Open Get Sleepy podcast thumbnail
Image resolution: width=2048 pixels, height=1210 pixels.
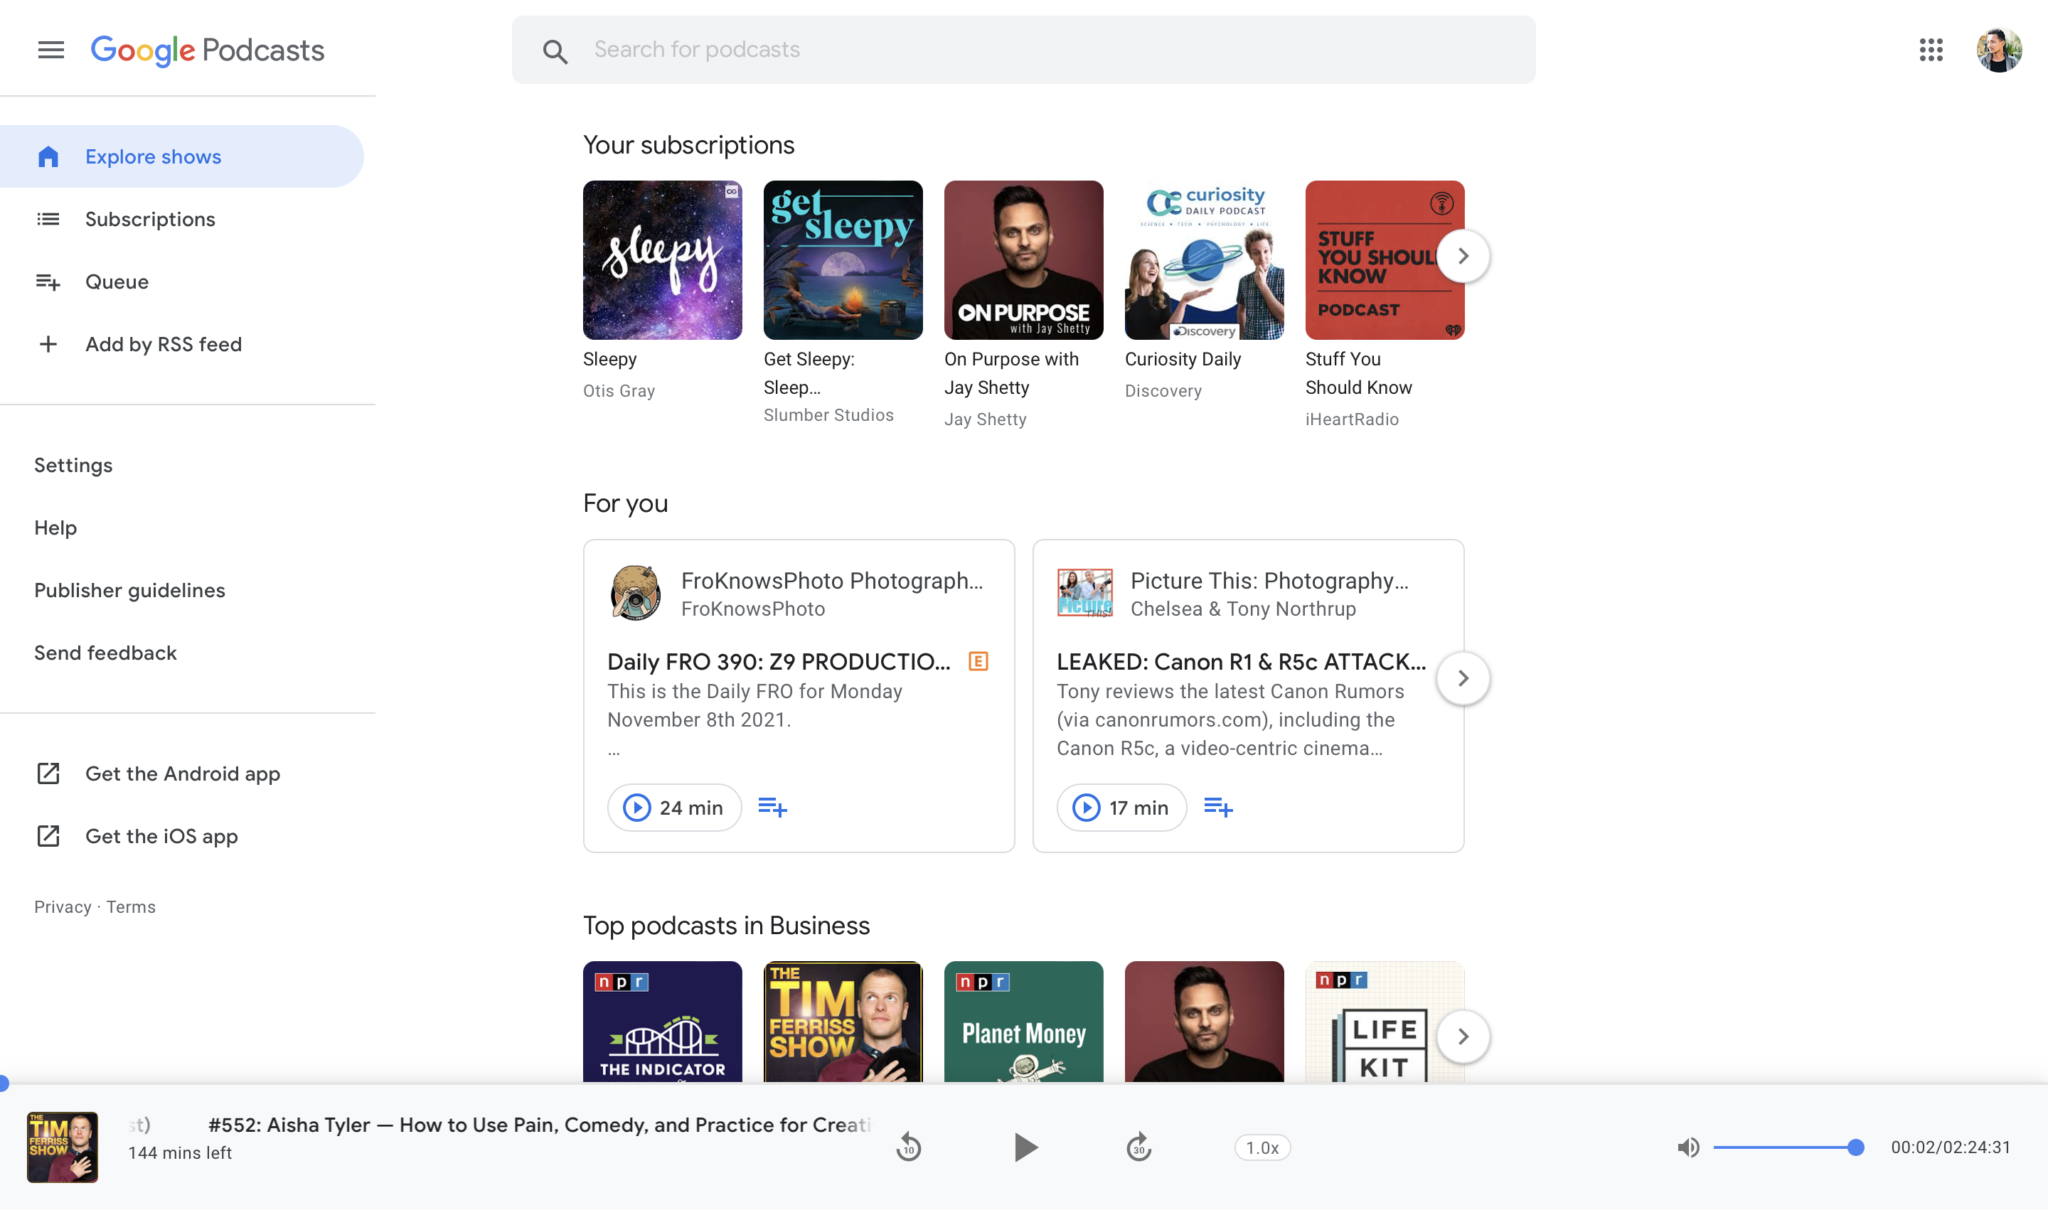pos(843,260)
